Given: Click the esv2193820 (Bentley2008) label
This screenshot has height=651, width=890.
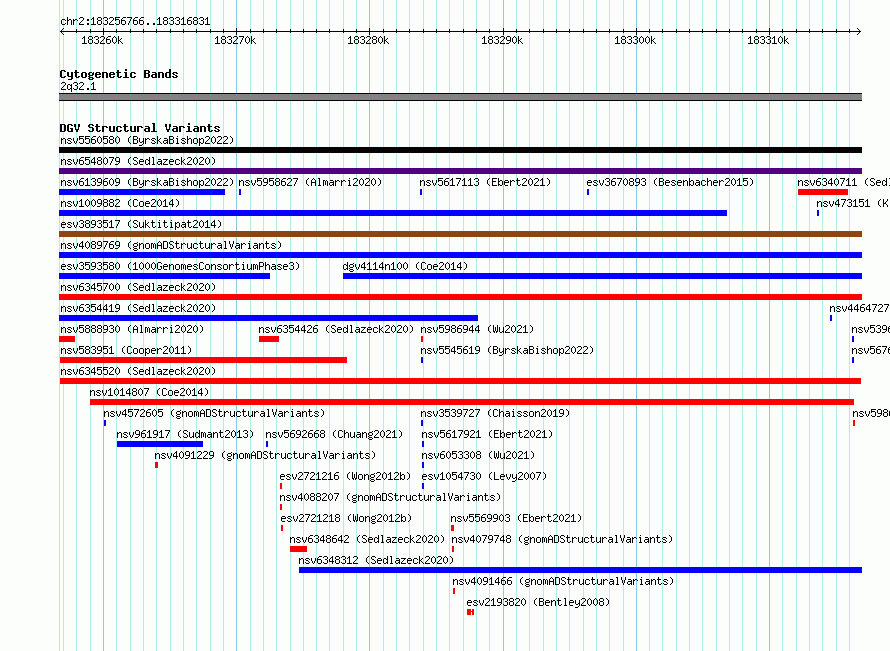Looking at the screenshot, I should pyautogui.click(x=538, y=602).
